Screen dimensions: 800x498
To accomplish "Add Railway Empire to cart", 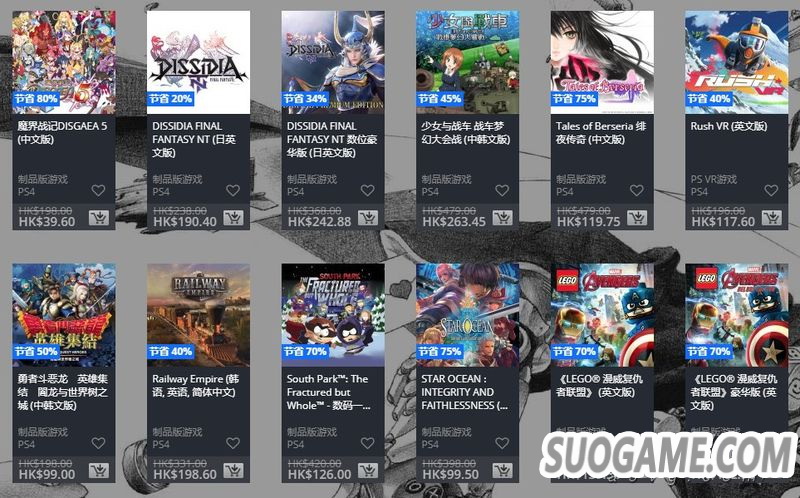I will coord(233,471).
